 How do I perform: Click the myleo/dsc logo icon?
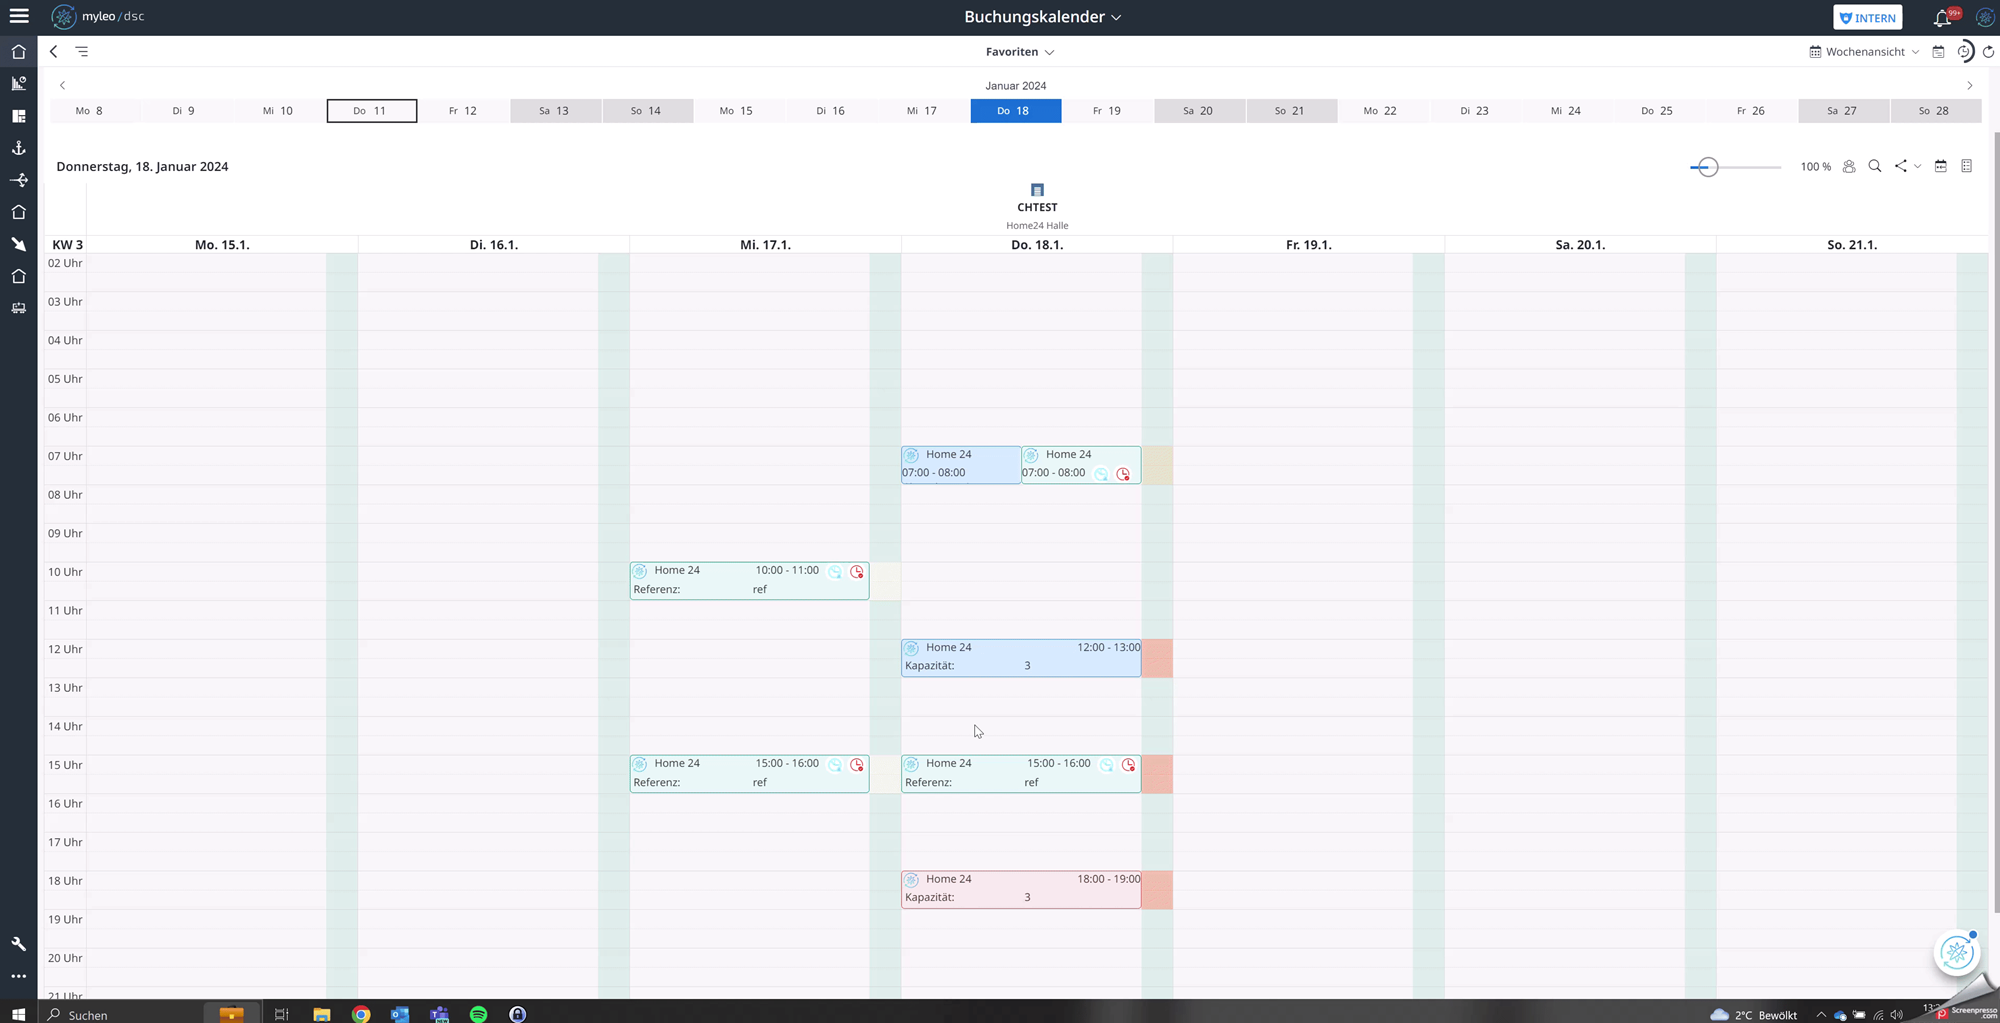[x=63, y=17]
